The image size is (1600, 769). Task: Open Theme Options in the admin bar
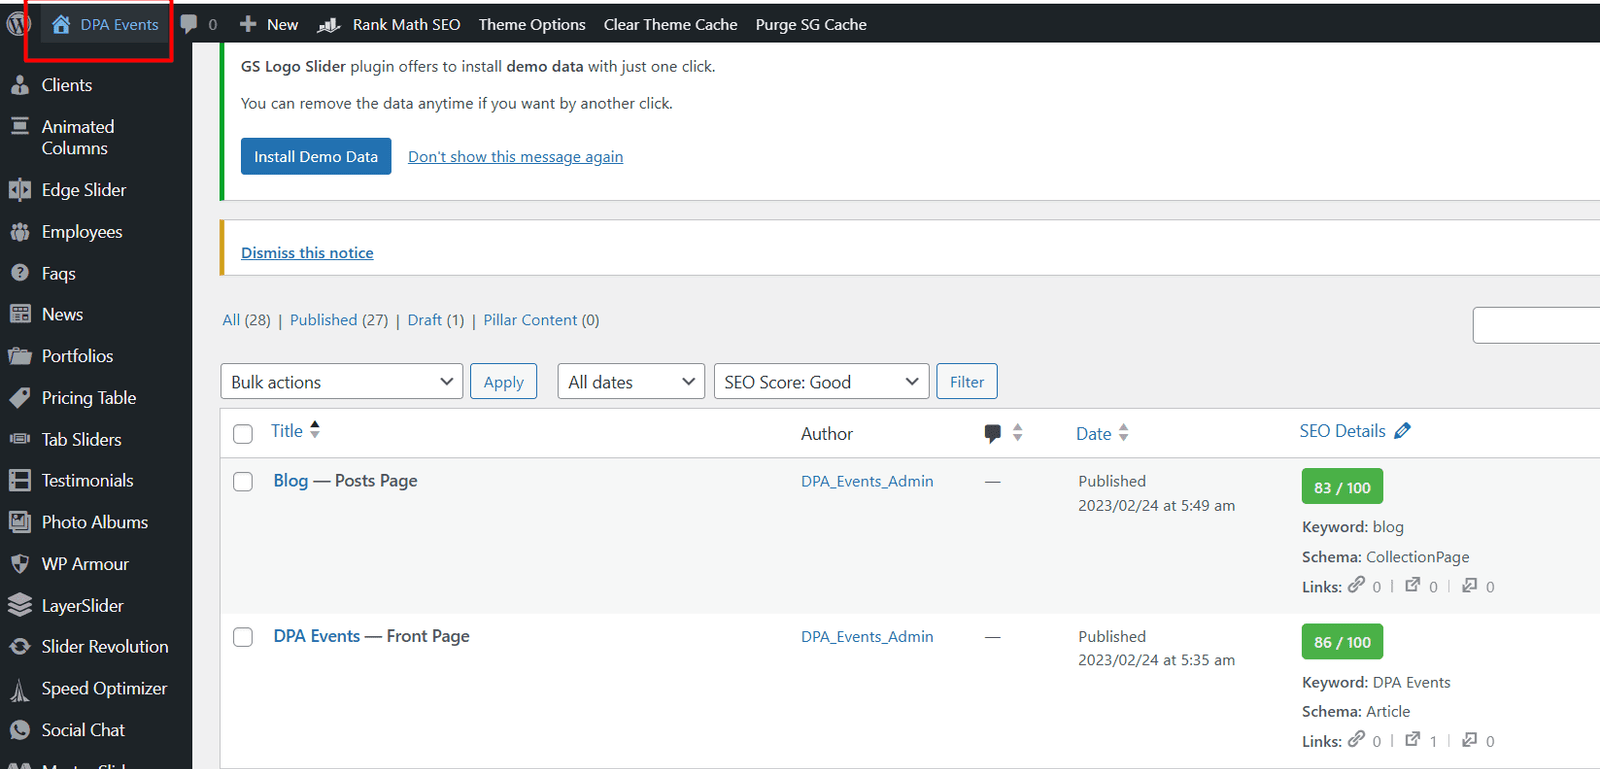[532, 24]
